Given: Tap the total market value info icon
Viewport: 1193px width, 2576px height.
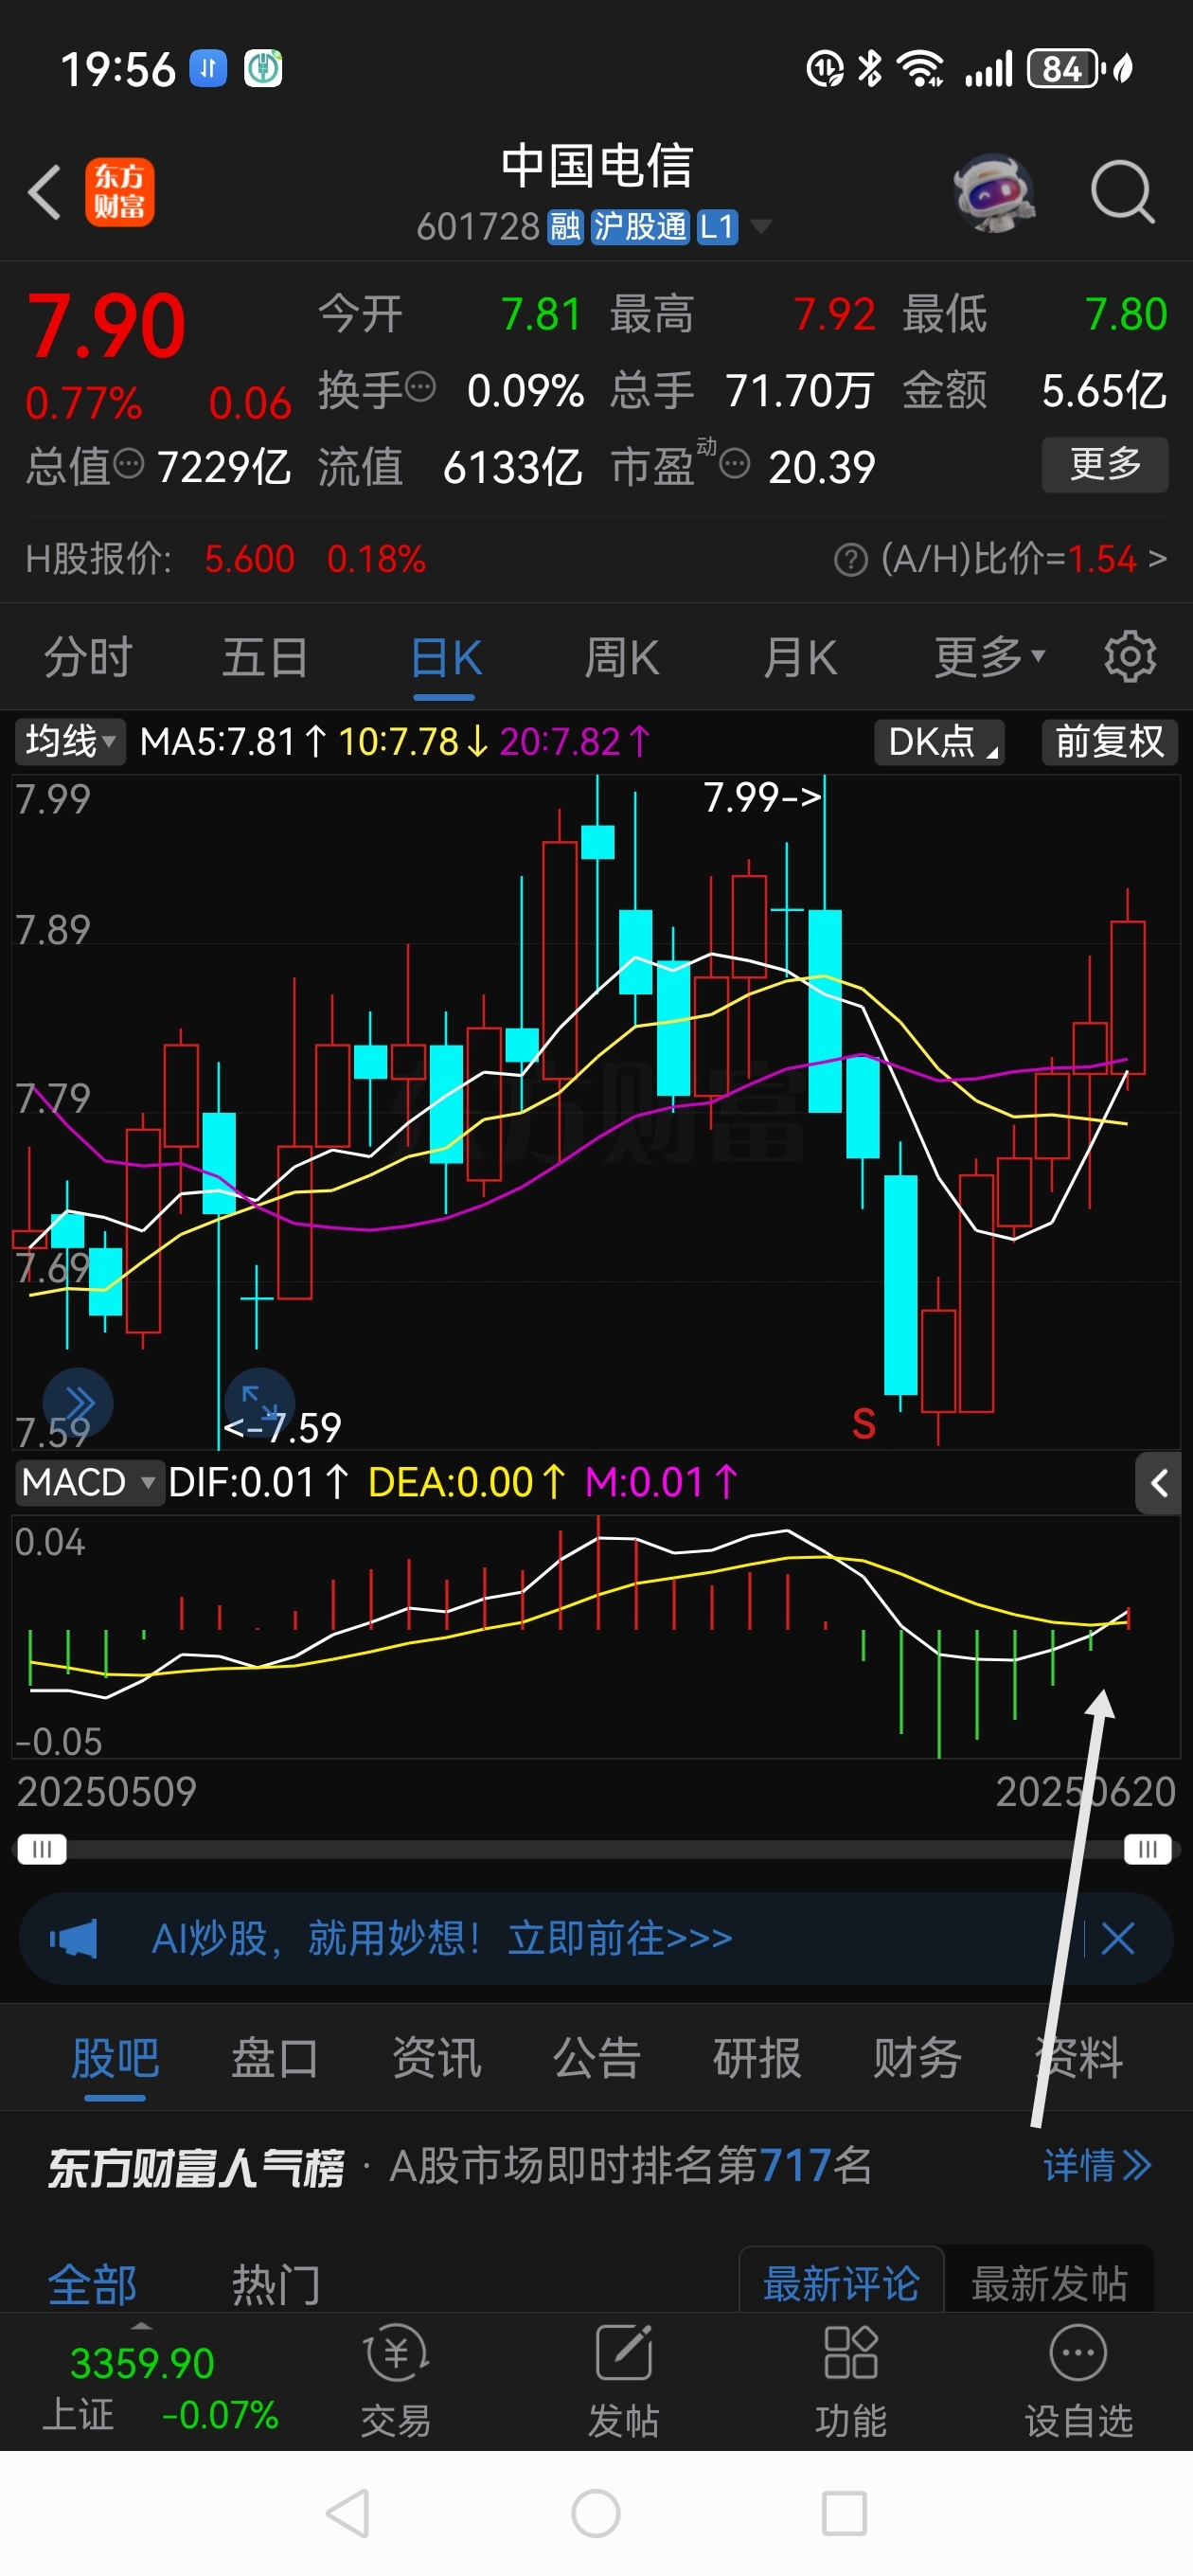Looking at the screenshot, I should tap(129, 464).
